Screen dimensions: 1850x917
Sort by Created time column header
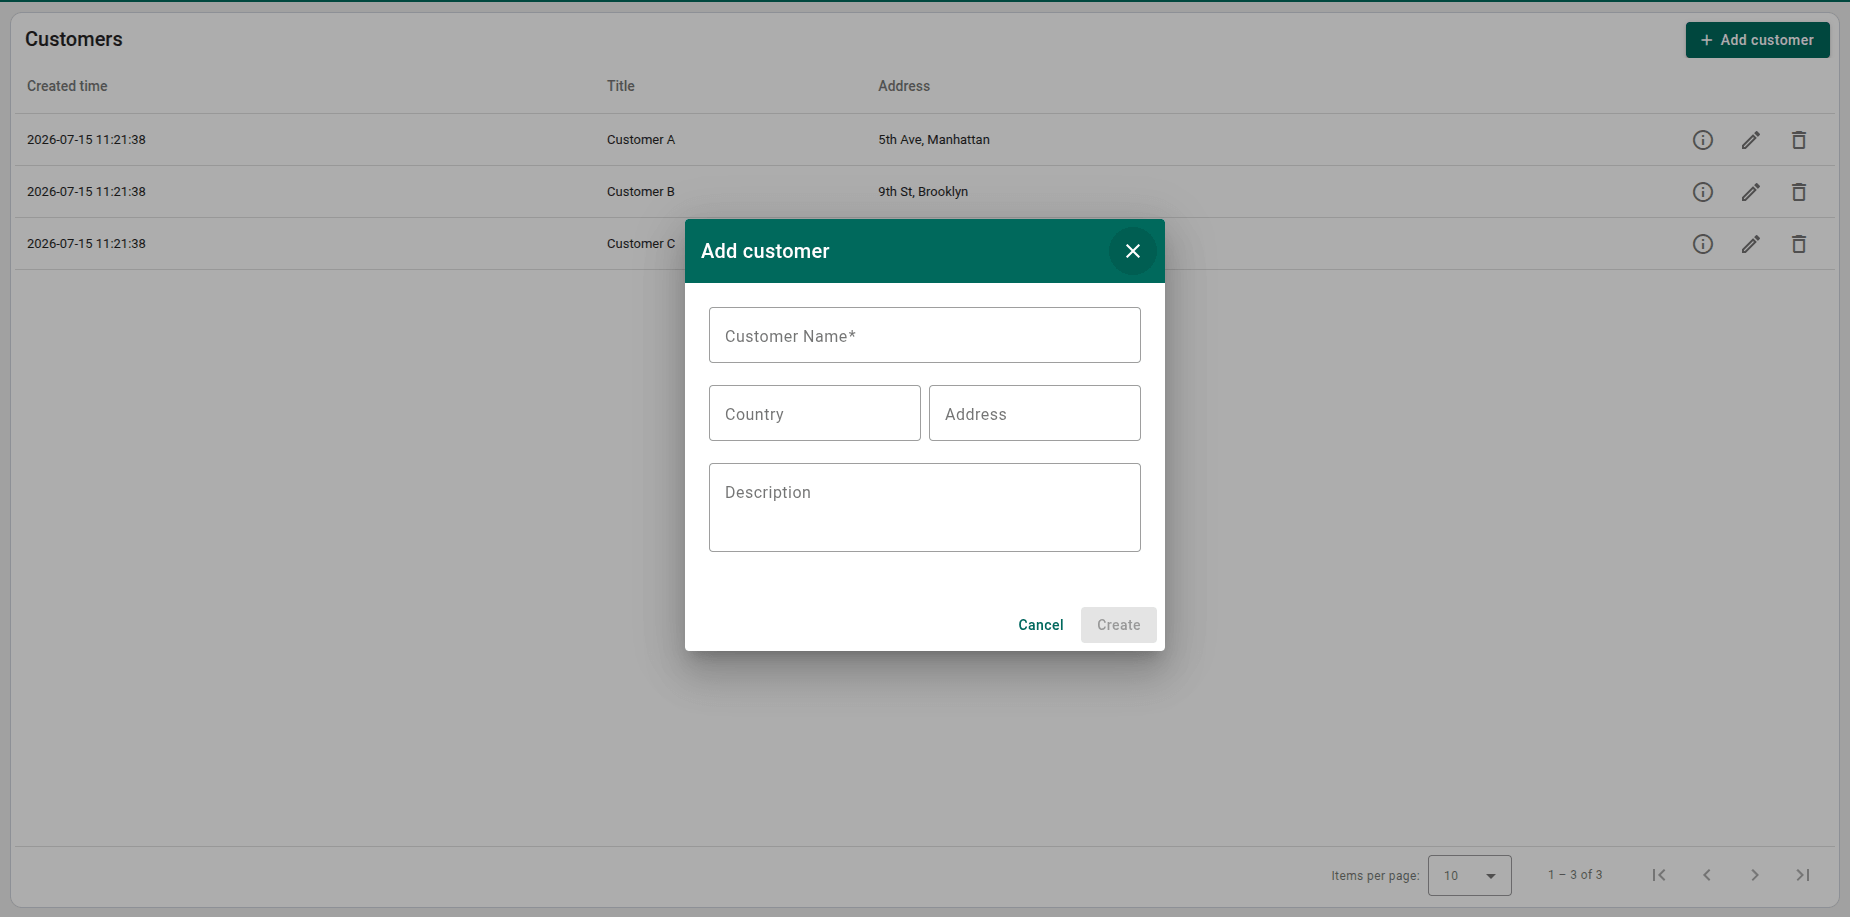click(x=67, y=86)
